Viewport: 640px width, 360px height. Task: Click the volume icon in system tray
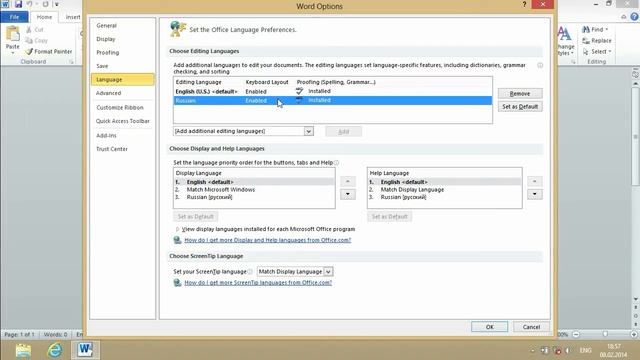(x=567, y=350)
